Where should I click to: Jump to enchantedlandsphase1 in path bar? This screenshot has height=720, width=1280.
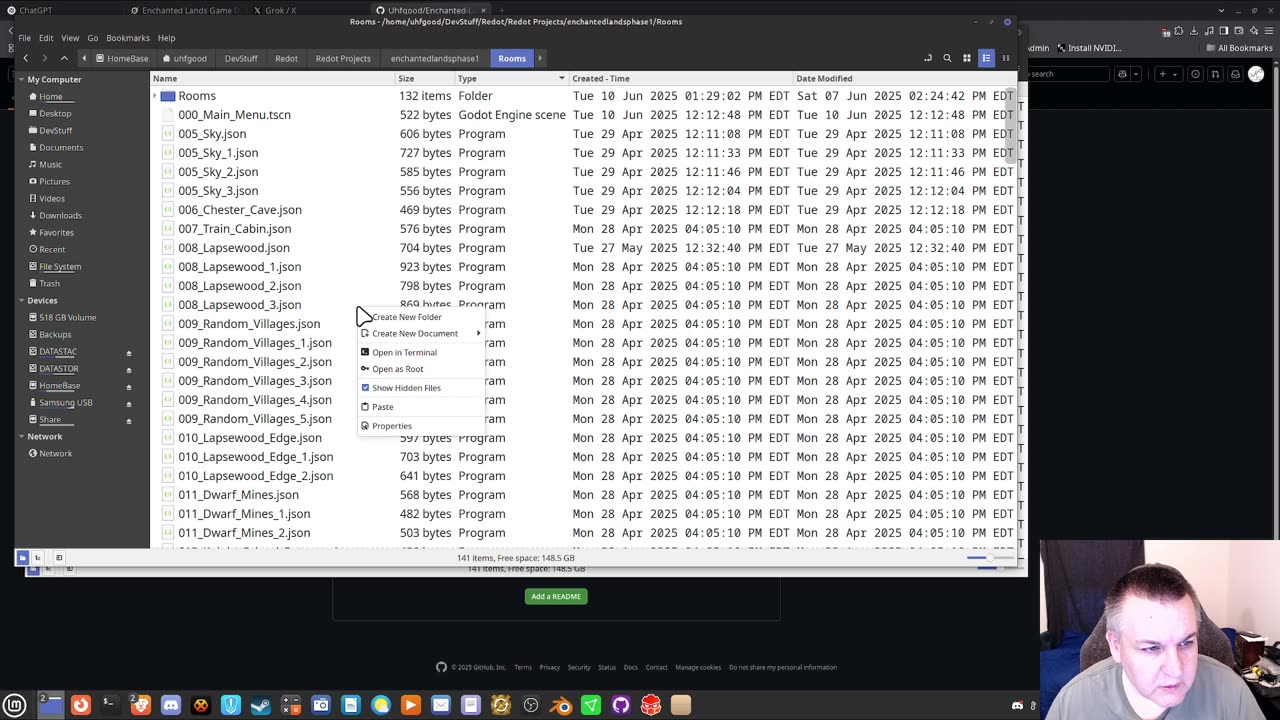pos(435,58)
